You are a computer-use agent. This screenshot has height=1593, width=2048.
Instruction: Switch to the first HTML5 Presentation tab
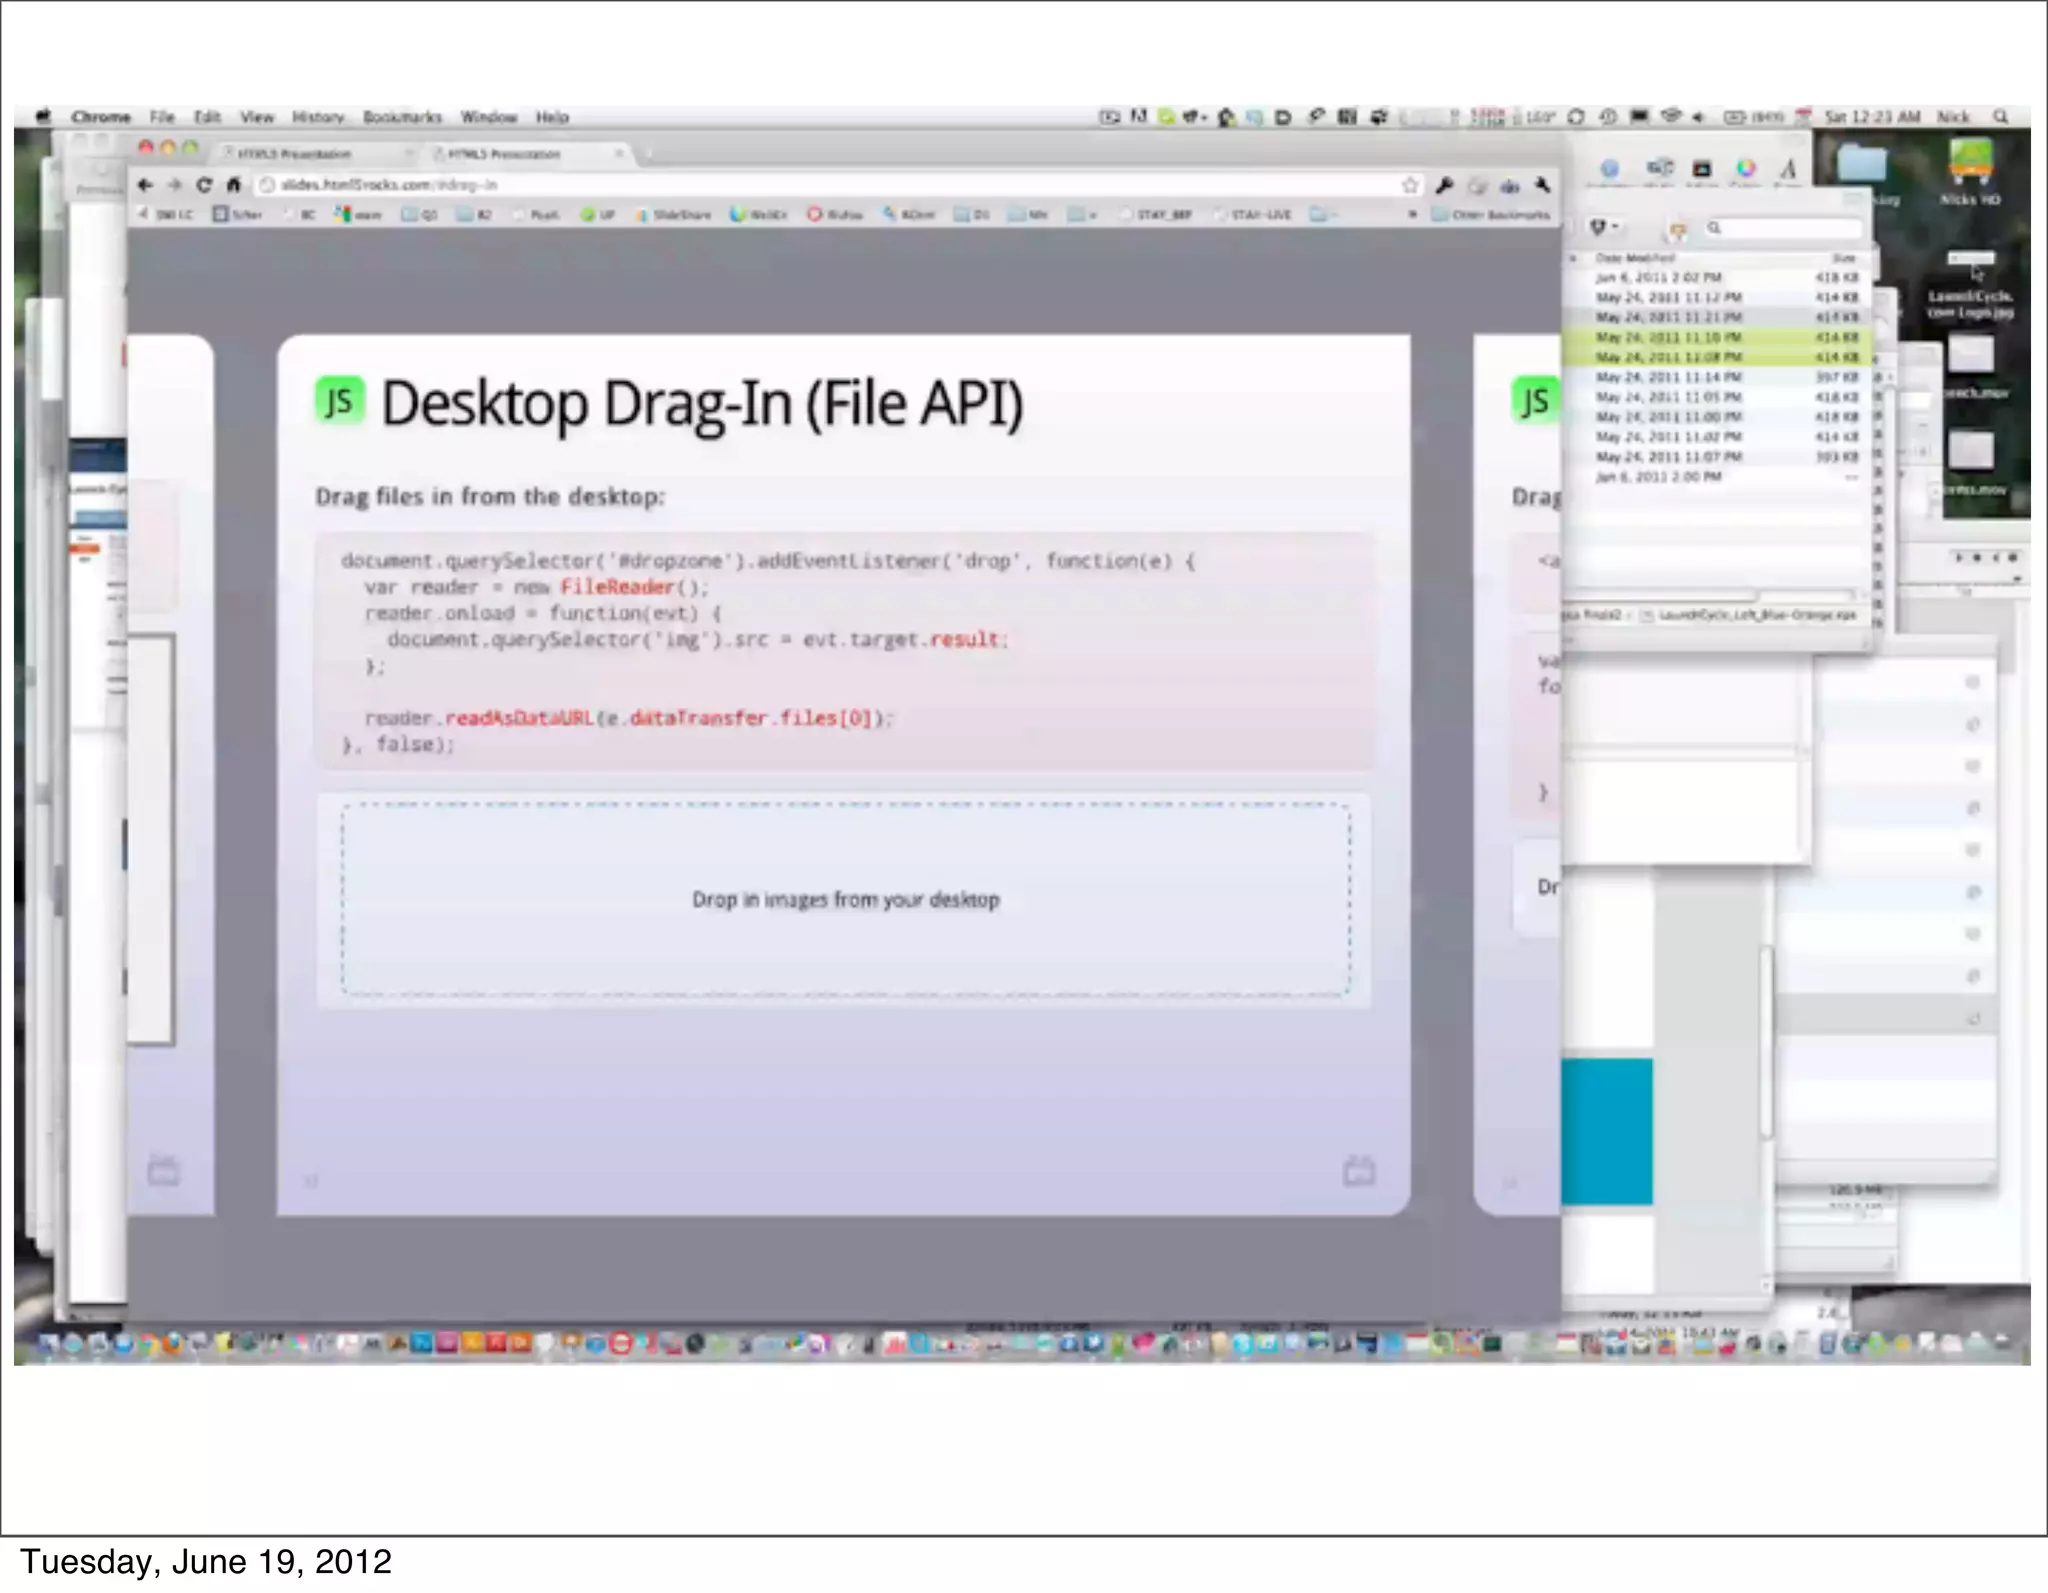[x=294, y=154]
